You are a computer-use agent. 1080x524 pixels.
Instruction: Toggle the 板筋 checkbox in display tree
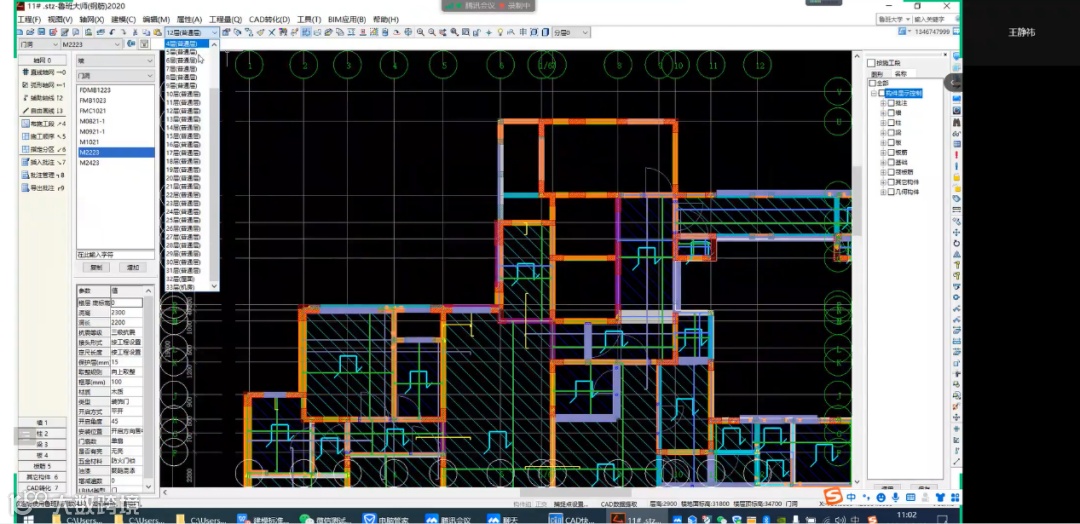coord(891,152)
